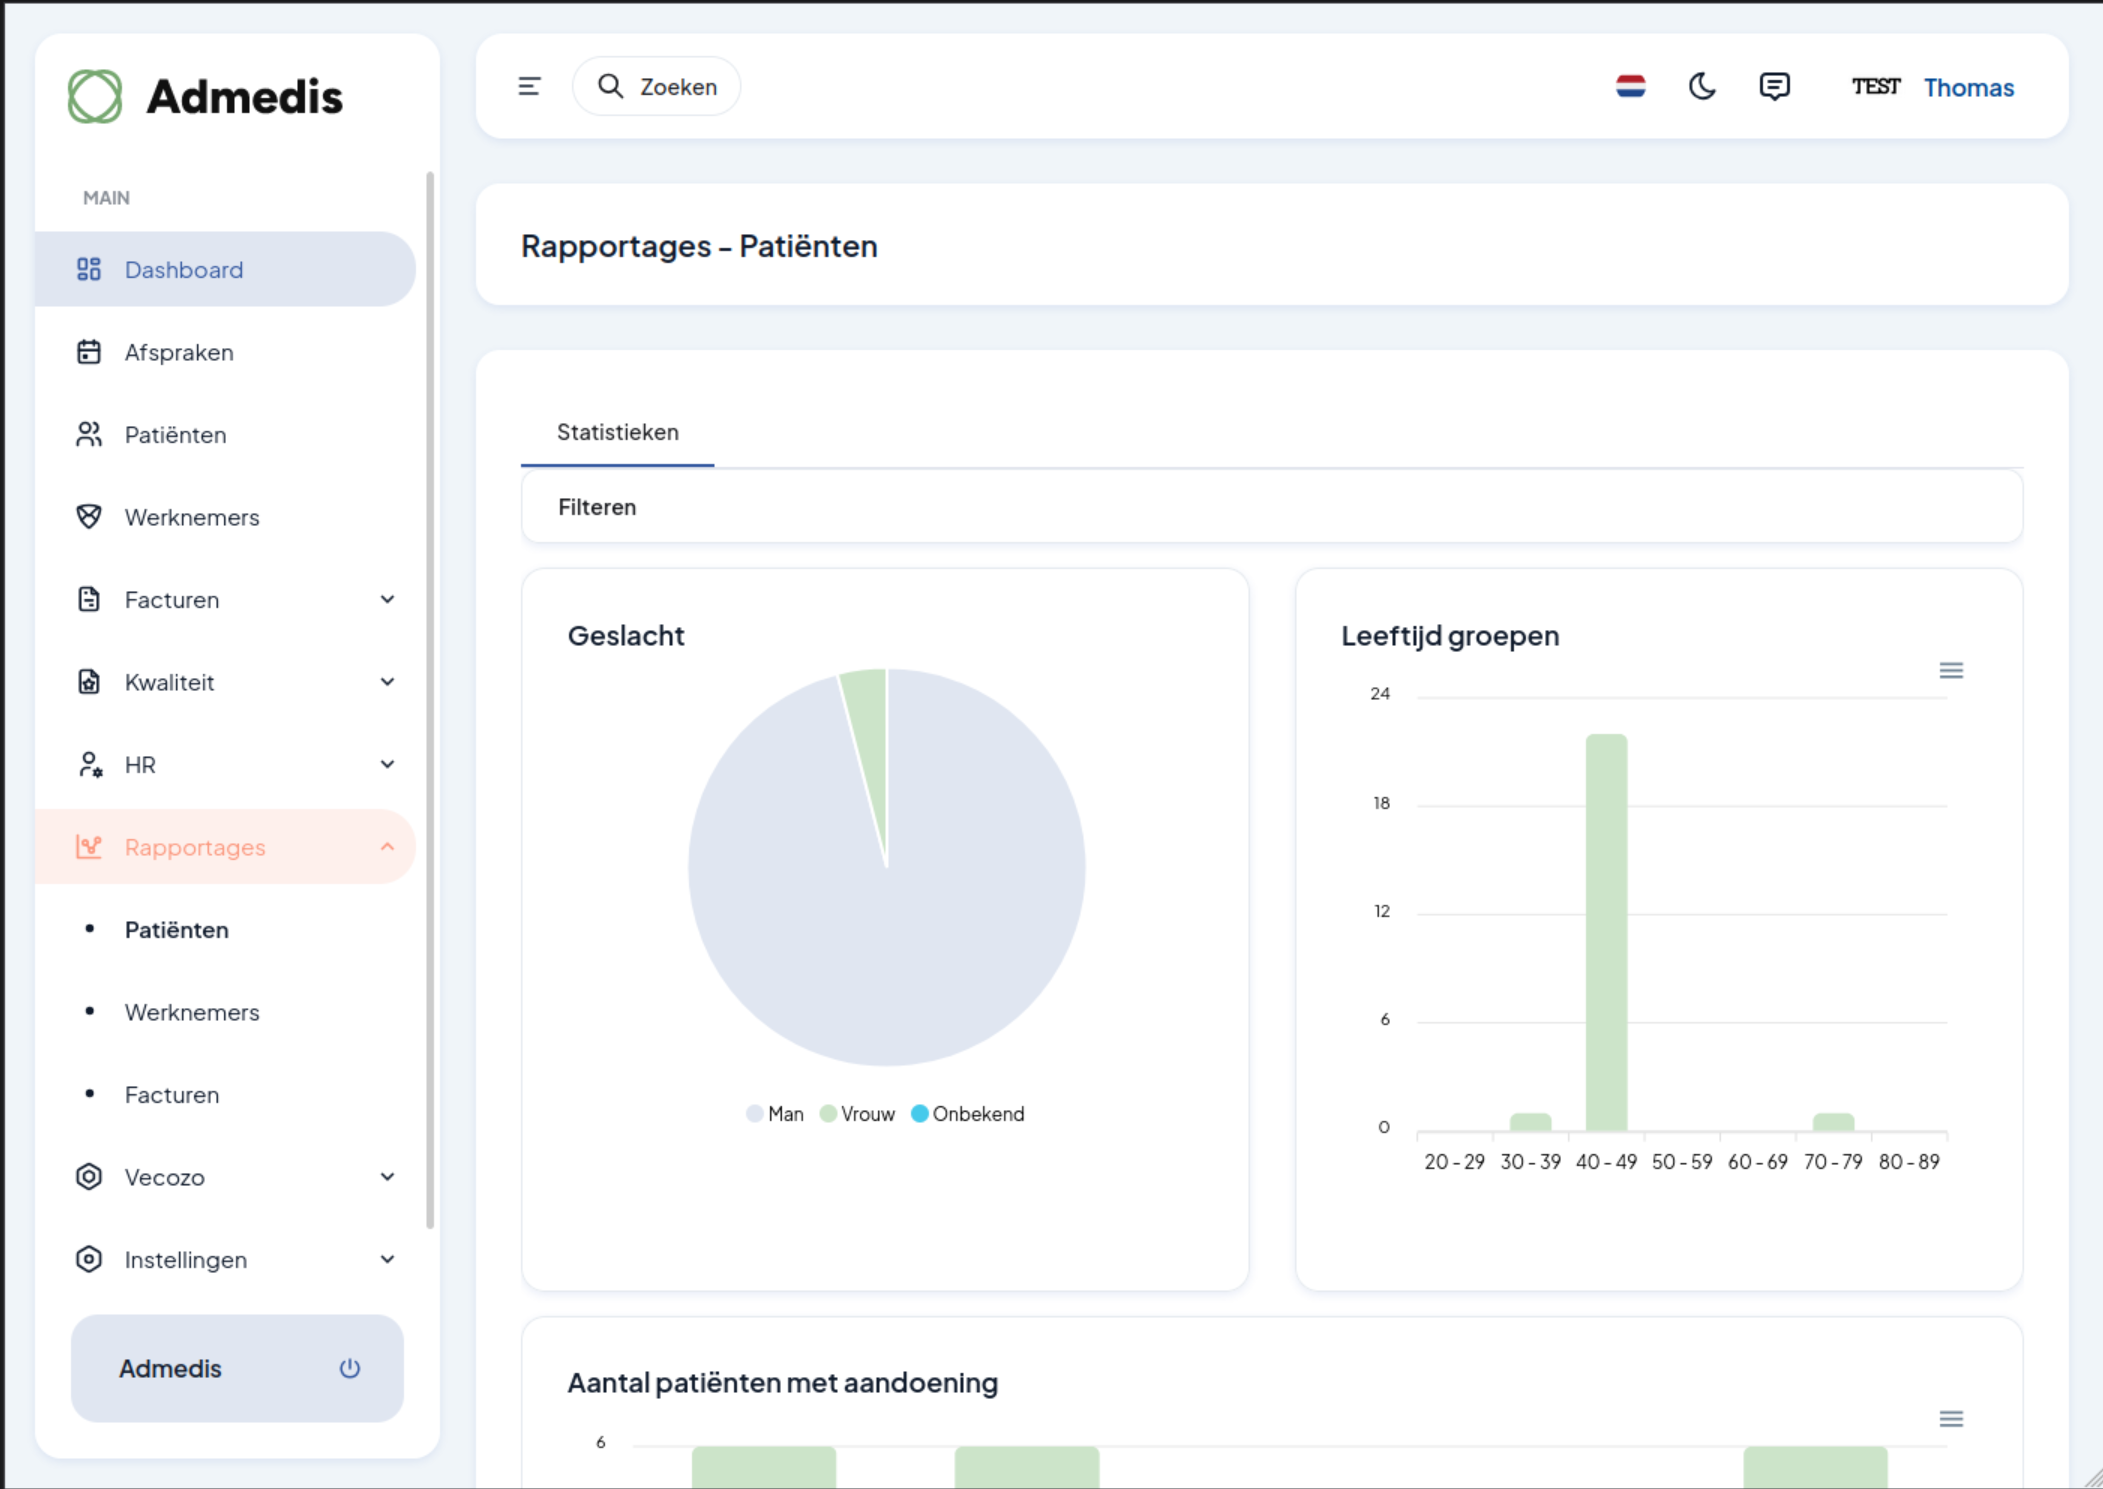Open the messages chat icon
The width and height of the screenshot is (2103, 1489).
click(x=1774, y=87)
